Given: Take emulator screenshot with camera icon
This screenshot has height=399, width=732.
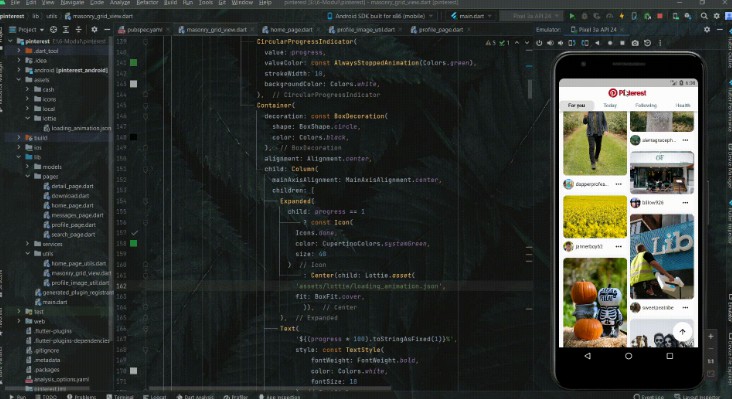Looking at the screenshot, I should [x=635, y=43].
